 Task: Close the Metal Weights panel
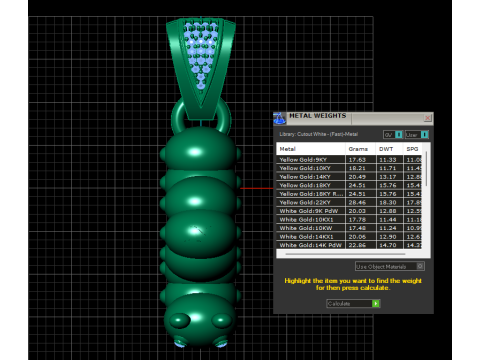coord(428,118)
